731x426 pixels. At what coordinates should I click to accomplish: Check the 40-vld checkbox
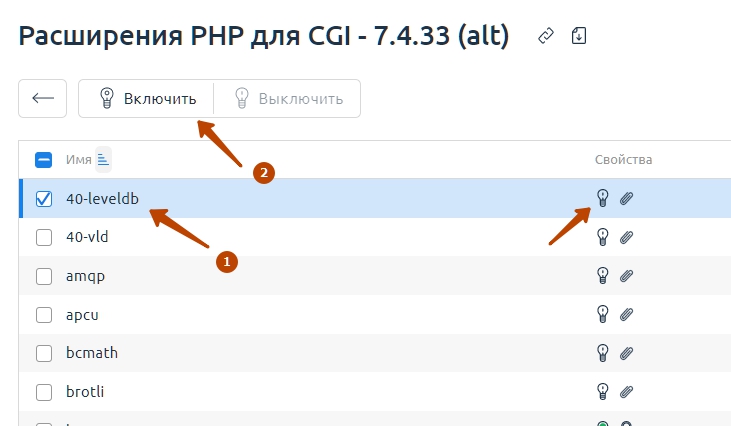(x=44, y=237)
